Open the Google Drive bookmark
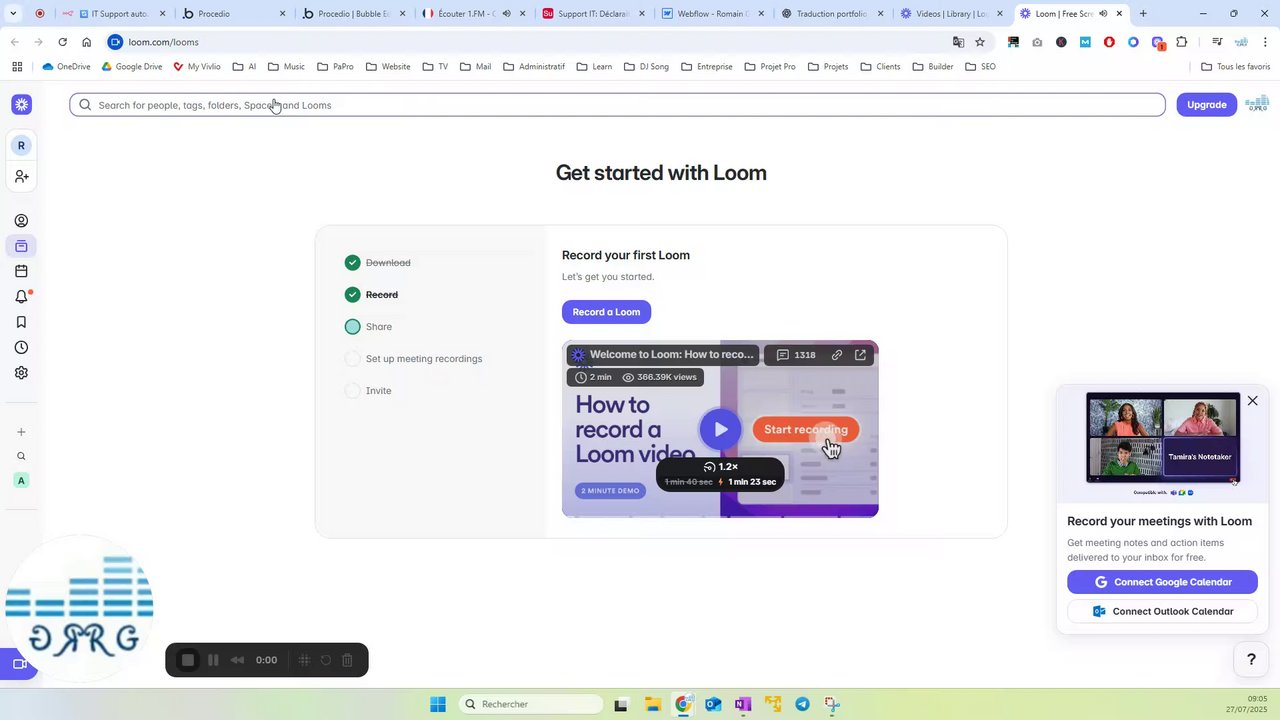The width and height of the screenshot is (1280, 720). 131,67
